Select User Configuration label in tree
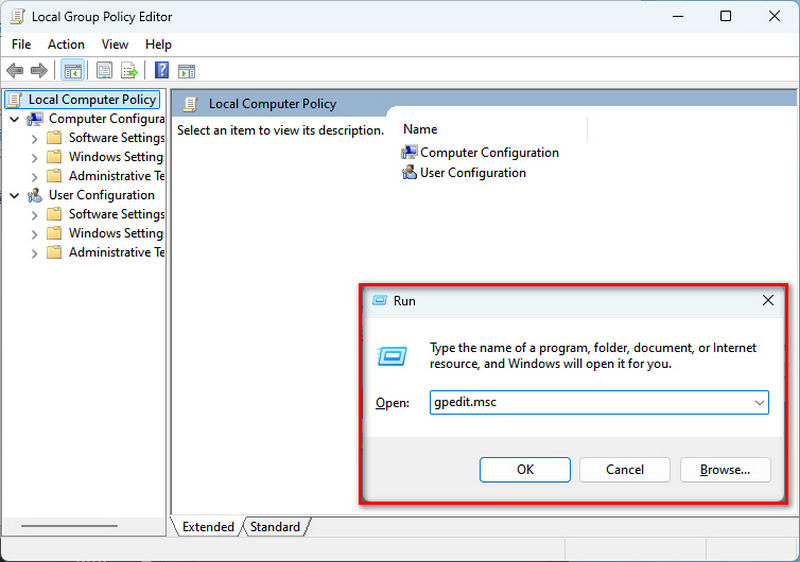 click(x=102, y=195)
